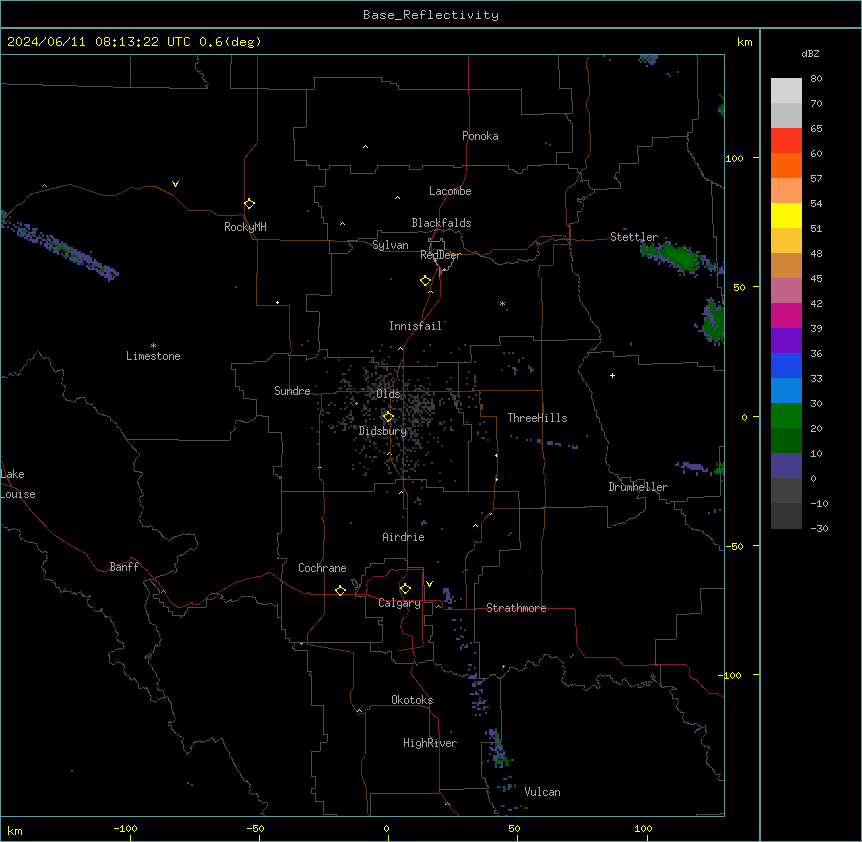Viewport: 862px width, 842px height.
Task: Click the yellow station marker near RockyMH
Action: 250,204
